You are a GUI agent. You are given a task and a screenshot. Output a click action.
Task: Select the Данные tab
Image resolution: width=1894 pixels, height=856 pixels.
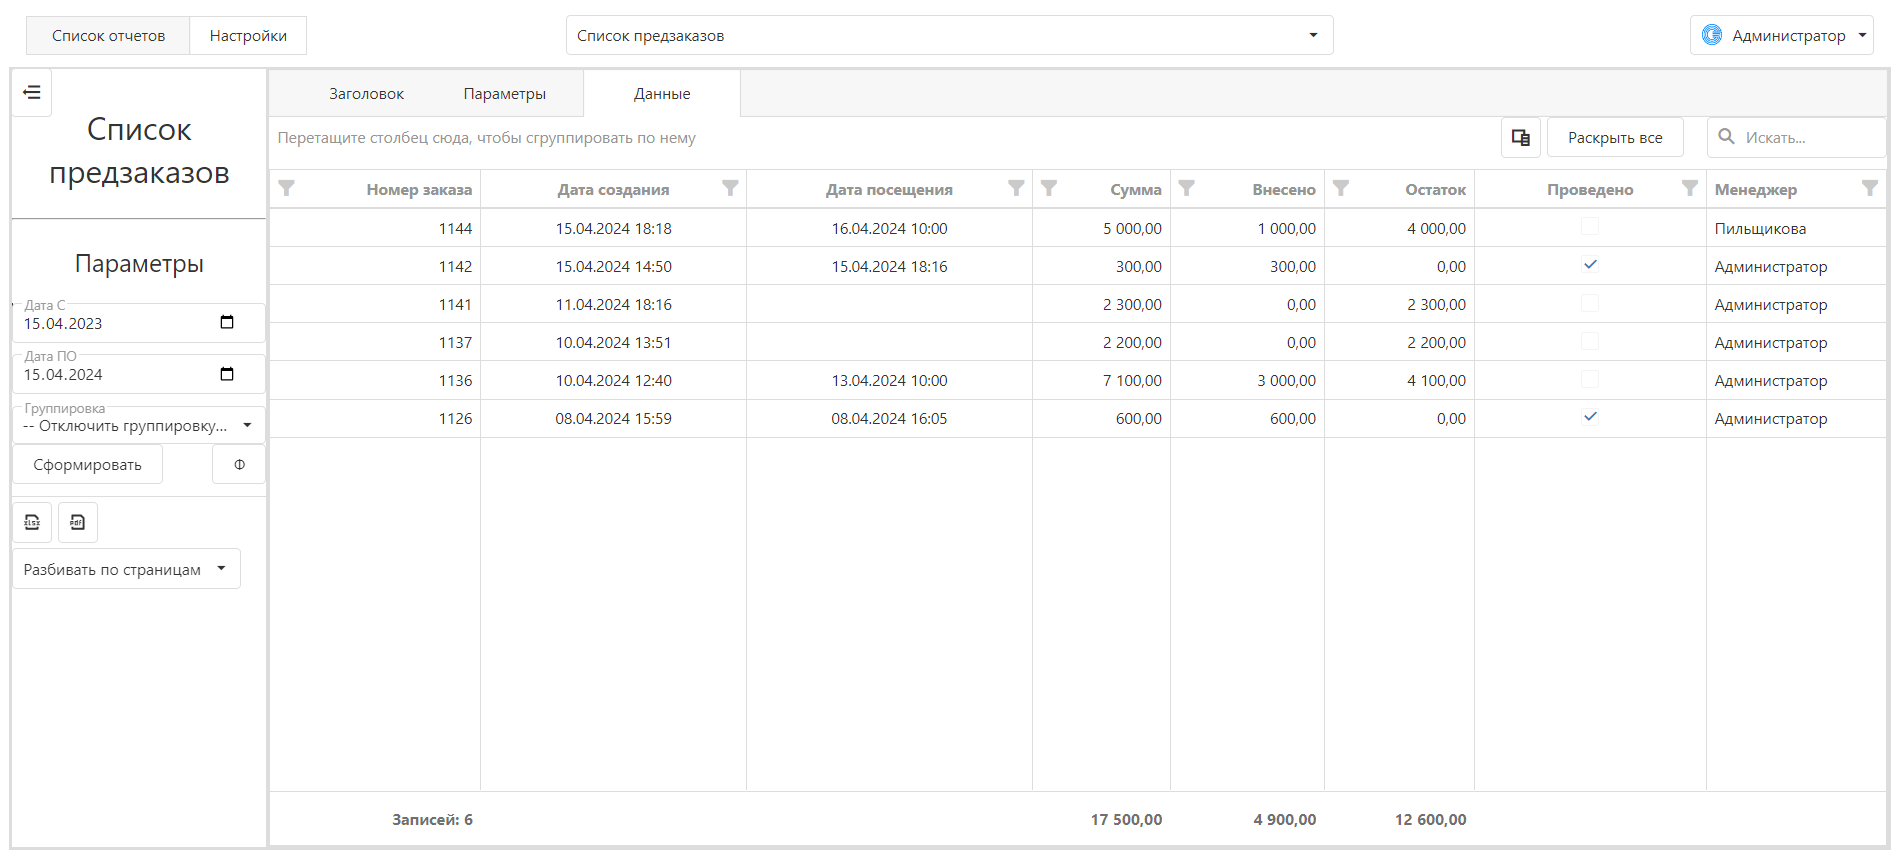tap(662, 94)
